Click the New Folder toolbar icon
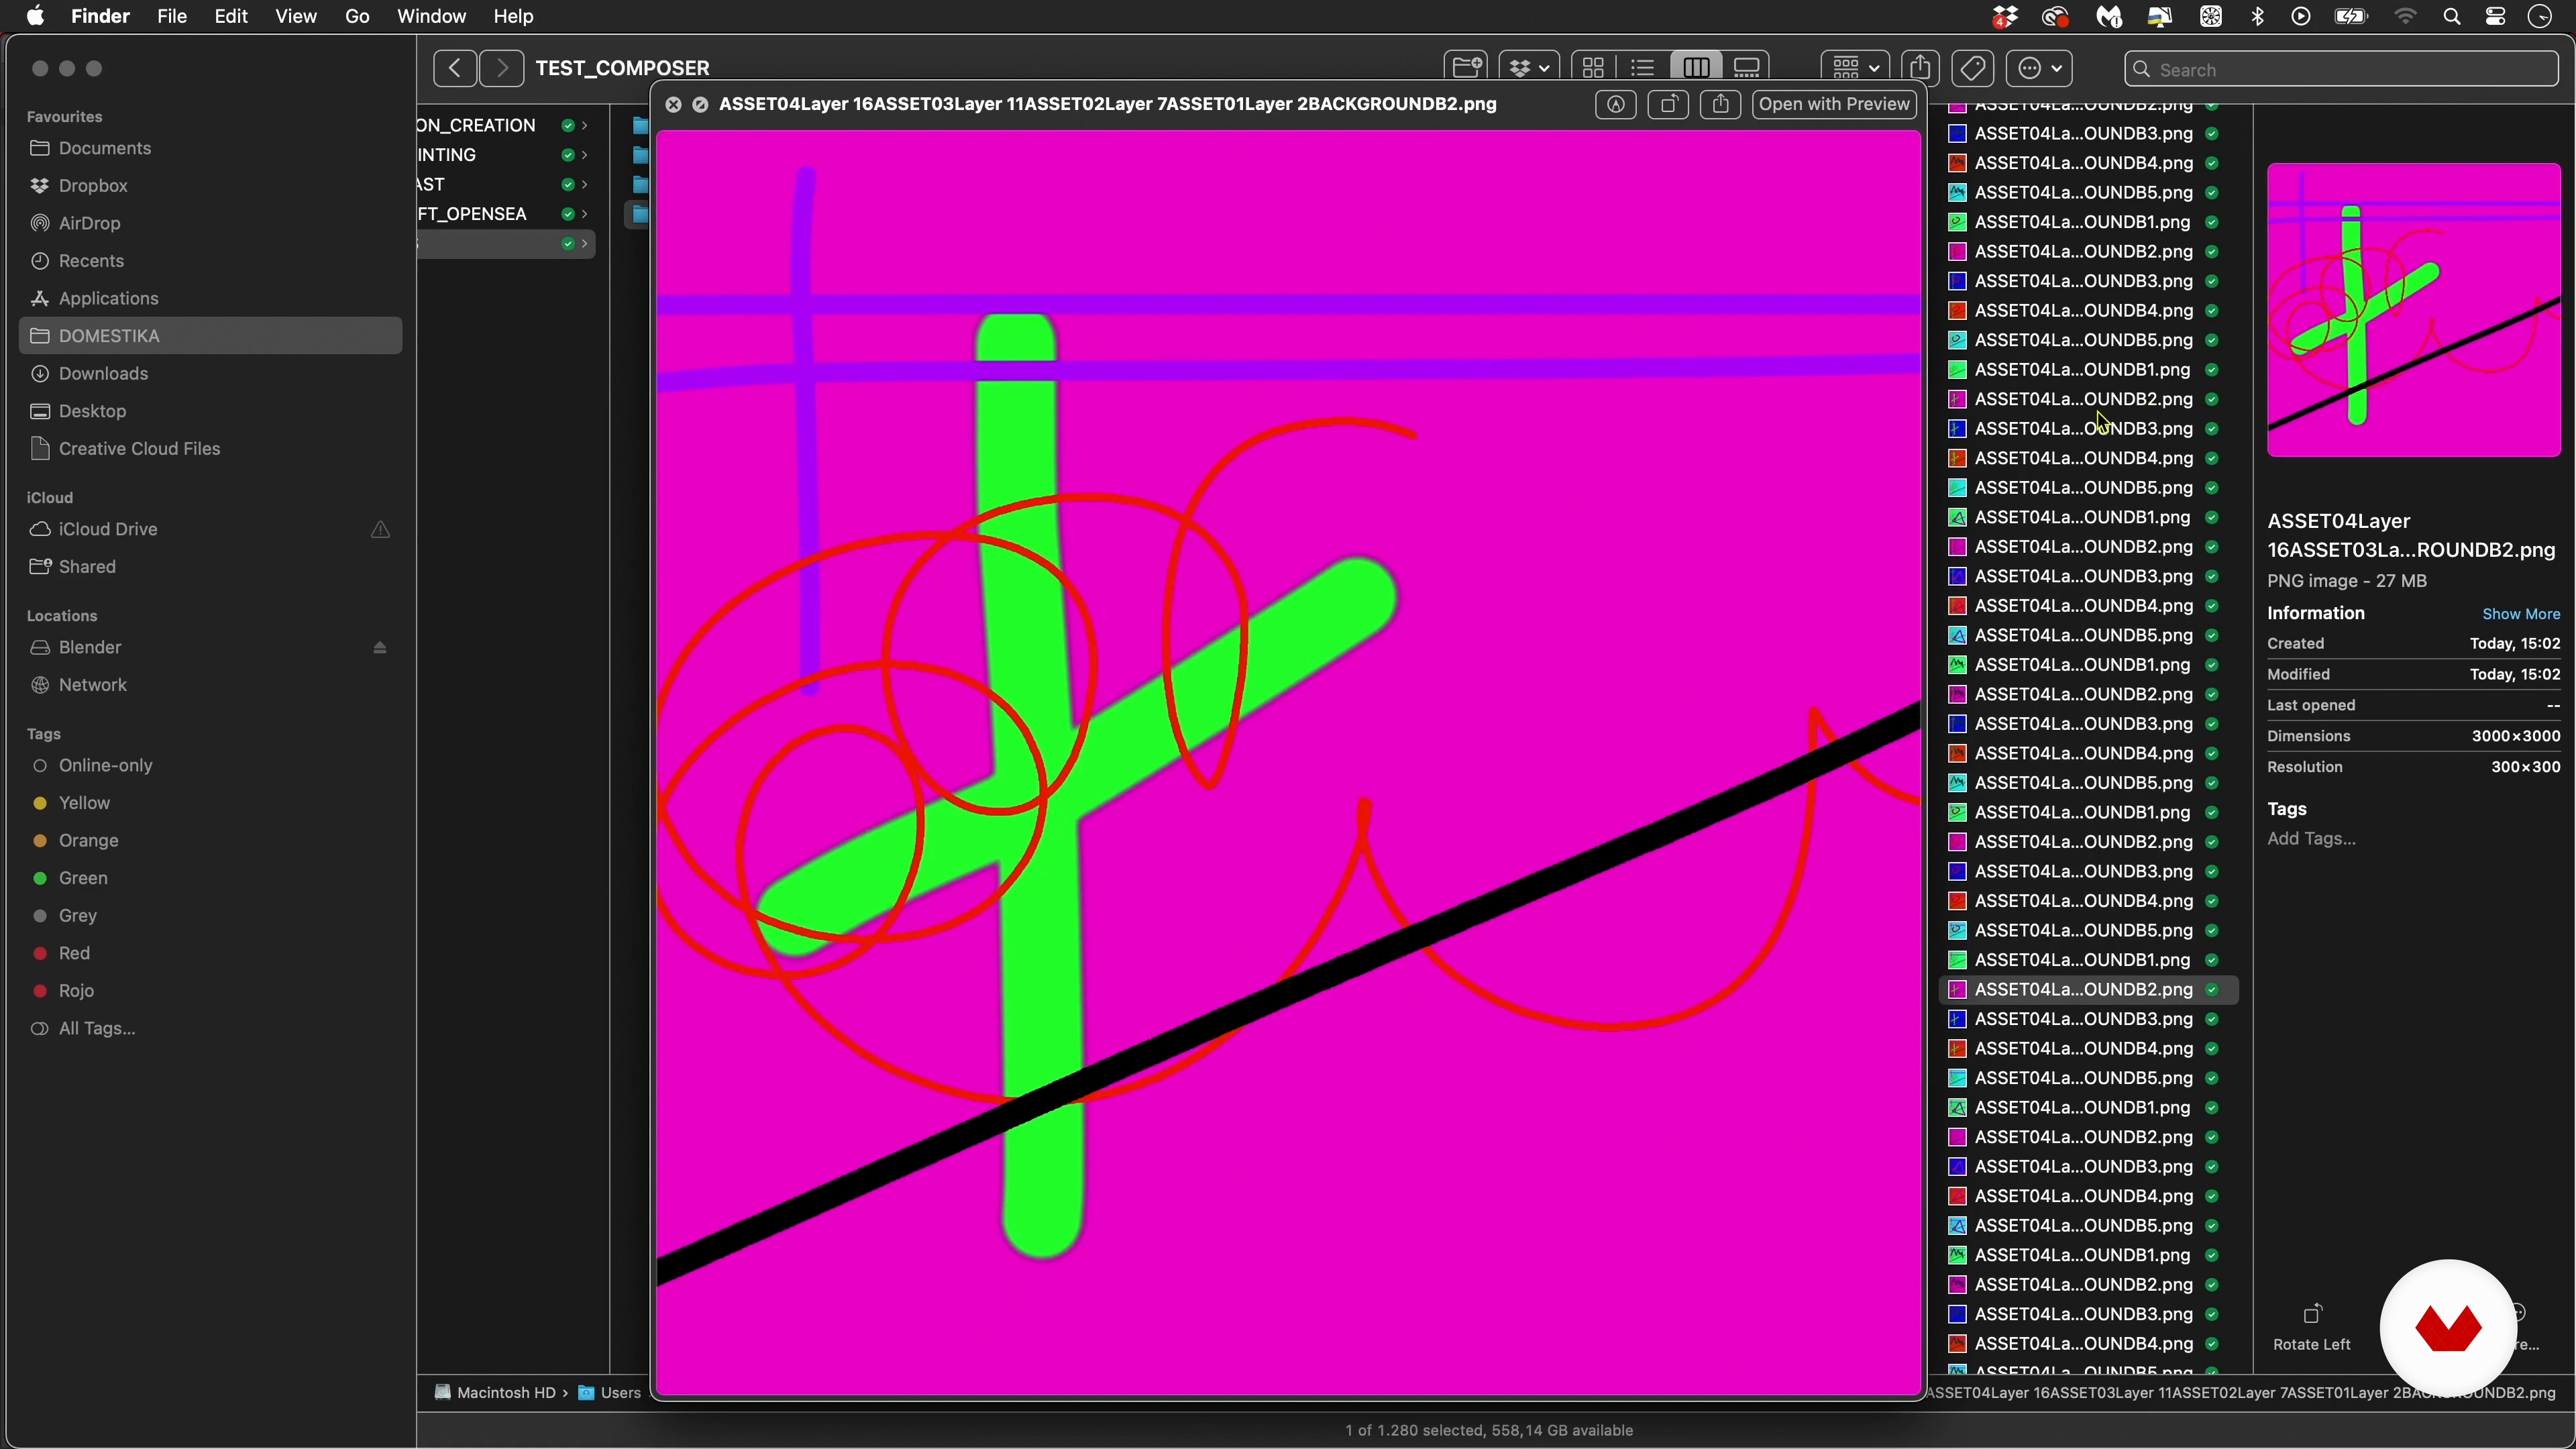2576x1449 pixels. 1466,68
